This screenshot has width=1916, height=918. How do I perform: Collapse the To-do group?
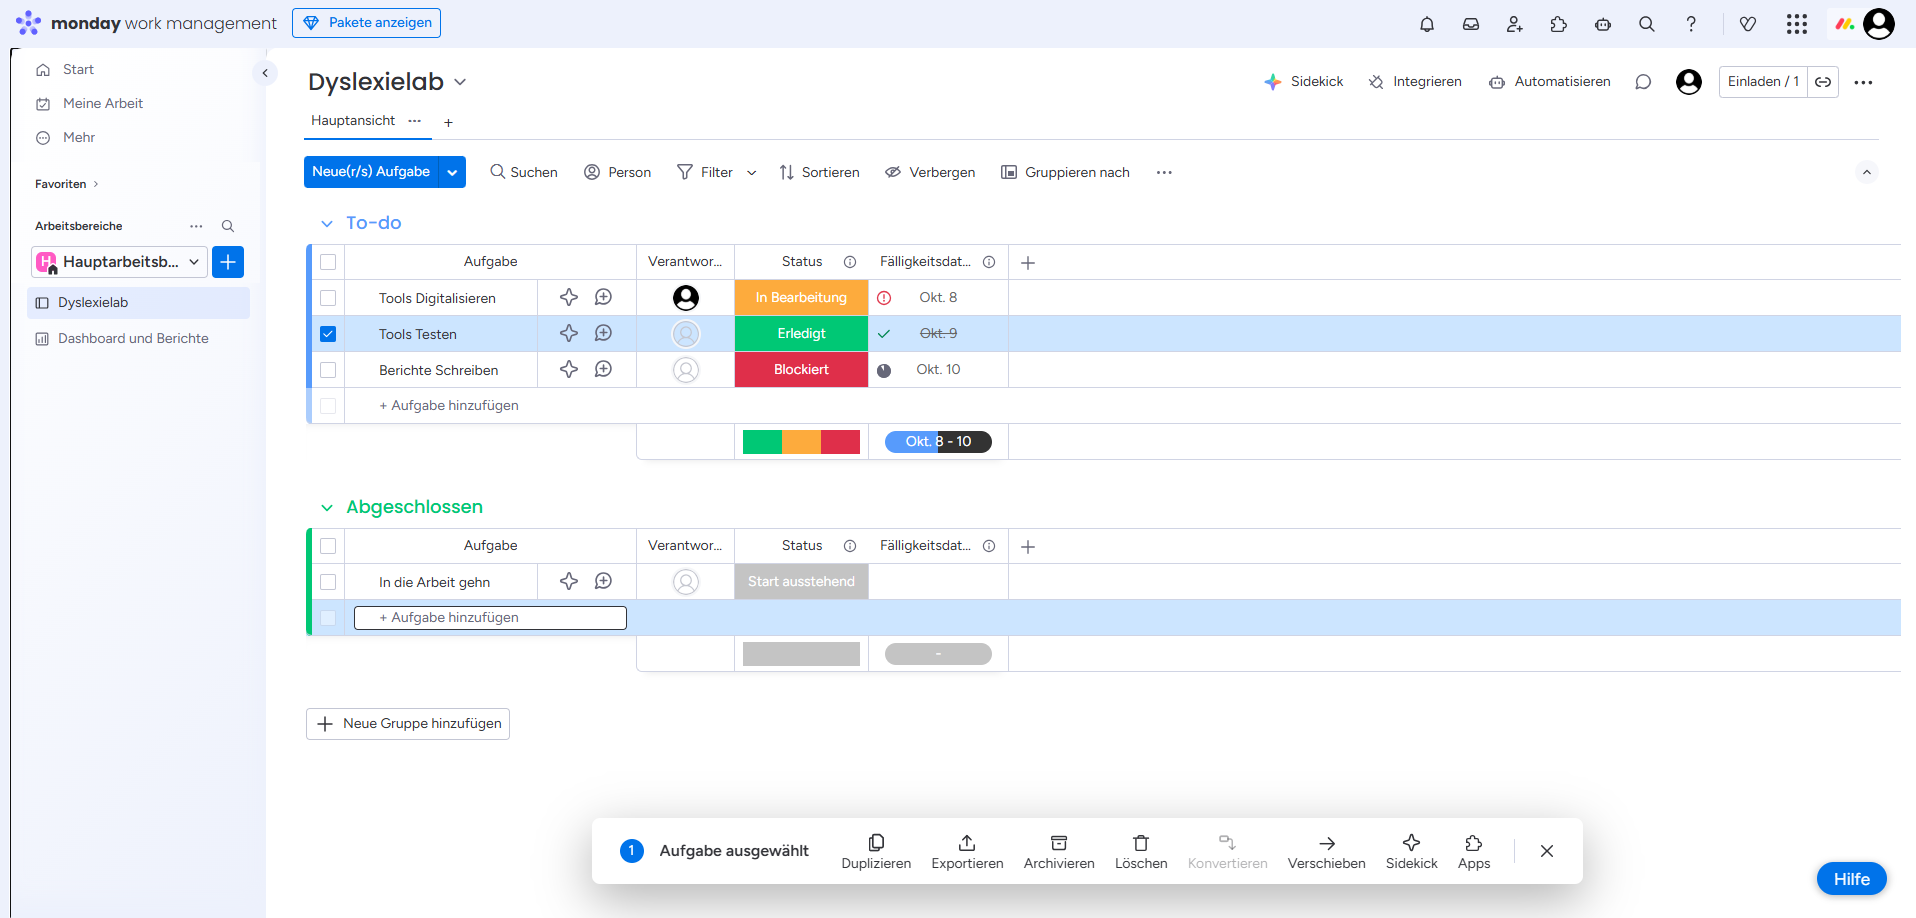pos(326,224)
